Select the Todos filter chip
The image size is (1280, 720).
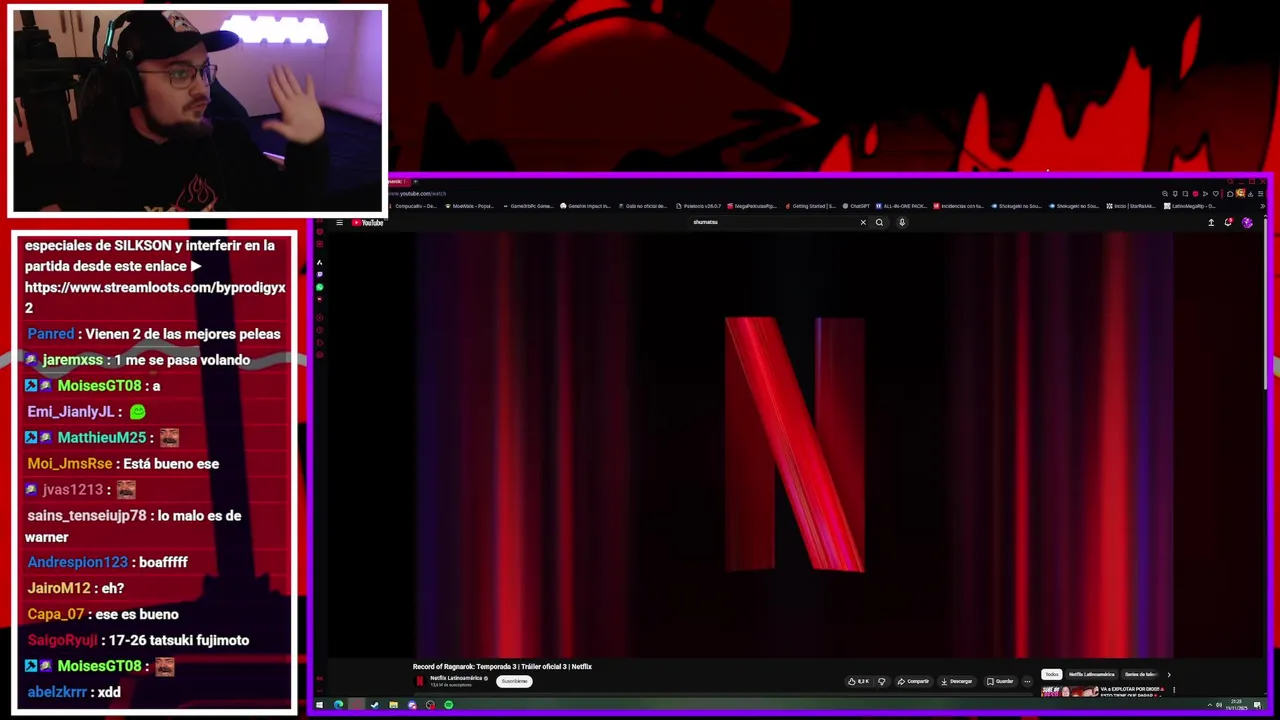click(1052, 674)
